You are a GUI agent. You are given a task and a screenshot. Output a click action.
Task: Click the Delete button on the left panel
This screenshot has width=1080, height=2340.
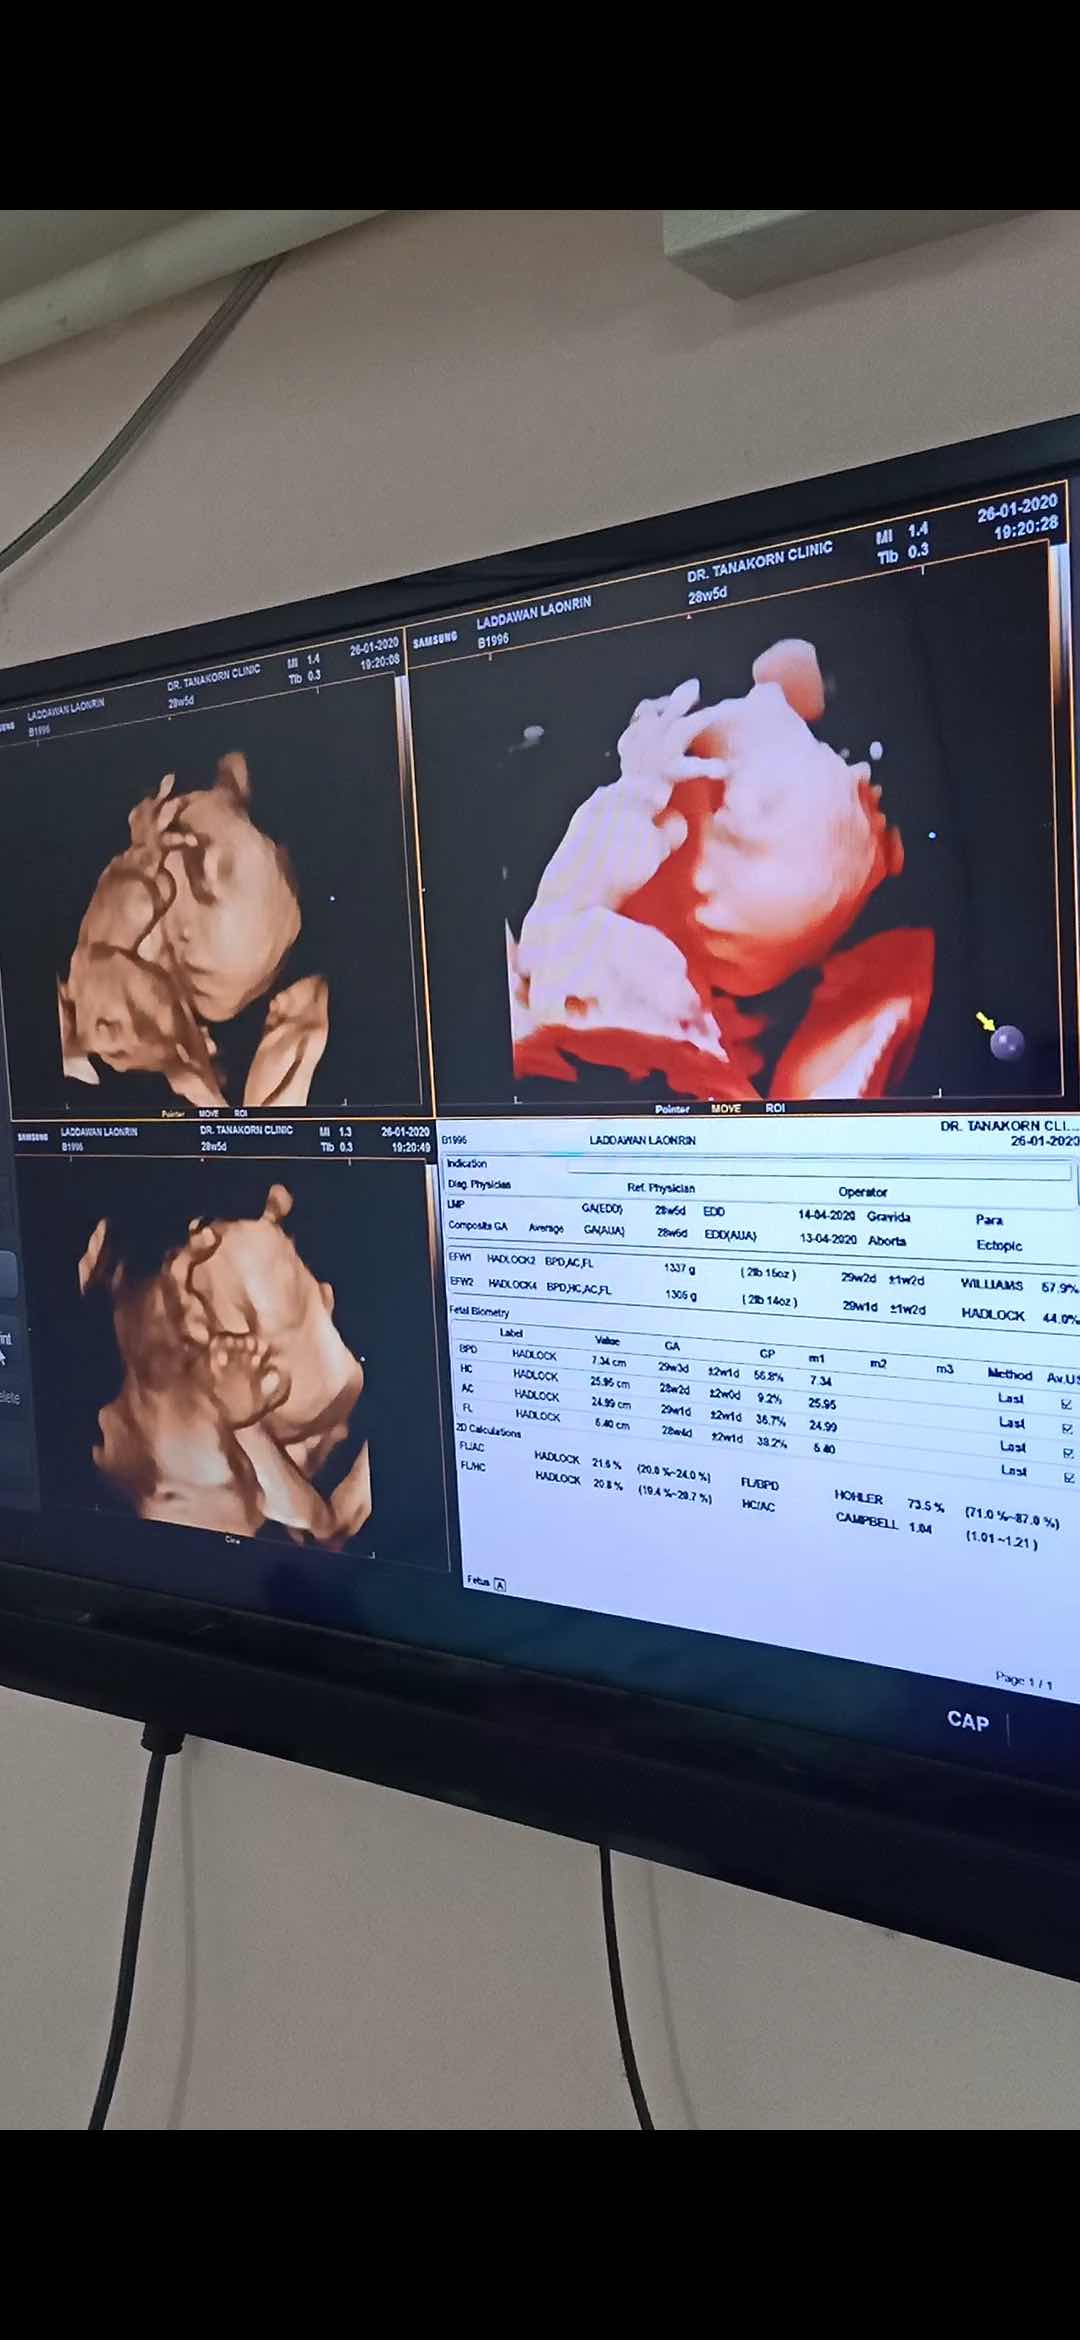(10, 1398)
